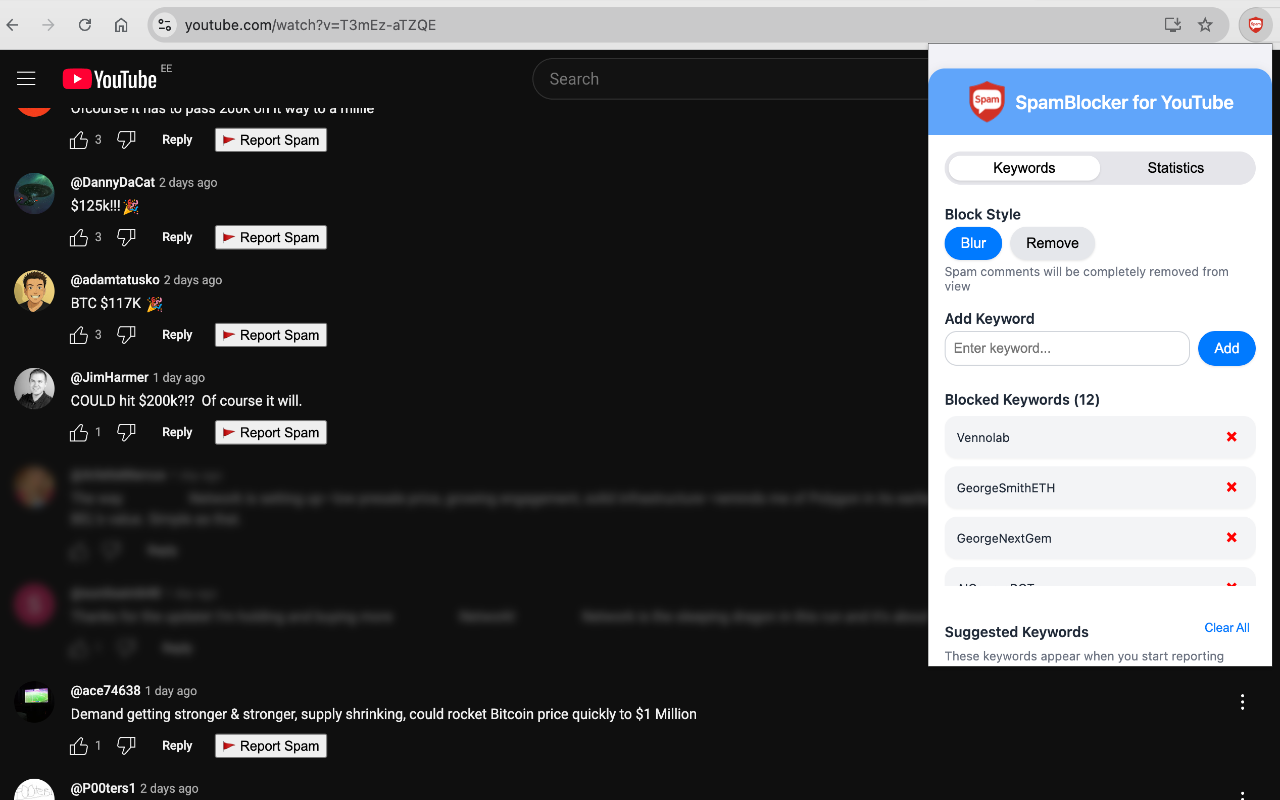The height and width of the screenshot is (800, 1280).
Task: Open the @adamtatusko channel name link
Action: (x=115, y=280)
